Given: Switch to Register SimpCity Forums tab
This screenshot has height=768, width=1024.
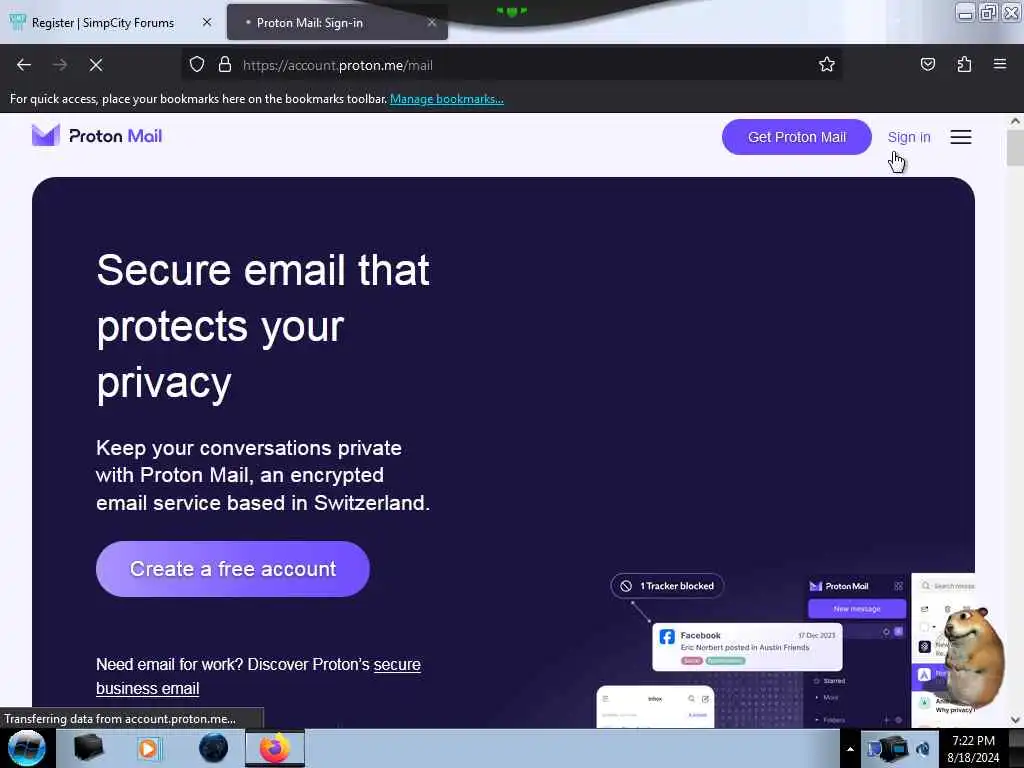Looking at the screenshot, I should [103, 23].
